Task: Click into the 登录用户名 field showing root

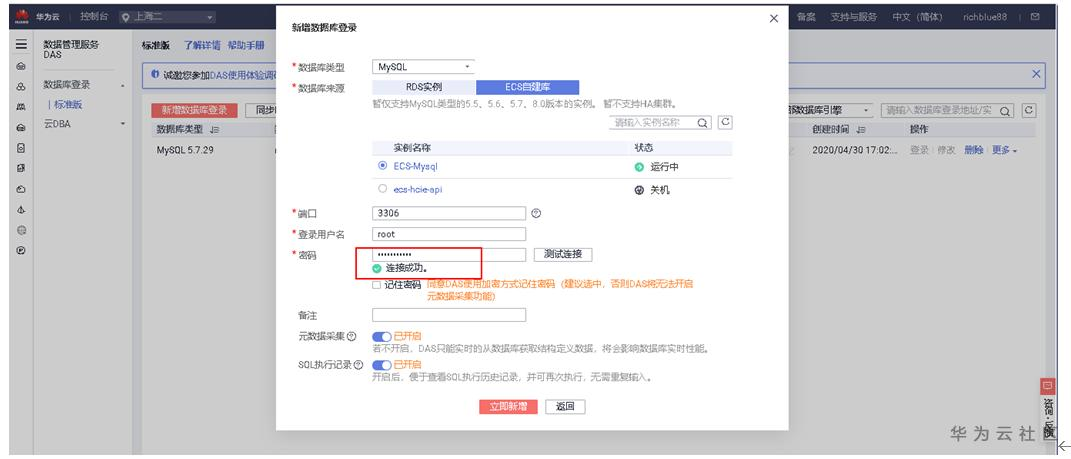Action: 449,234
